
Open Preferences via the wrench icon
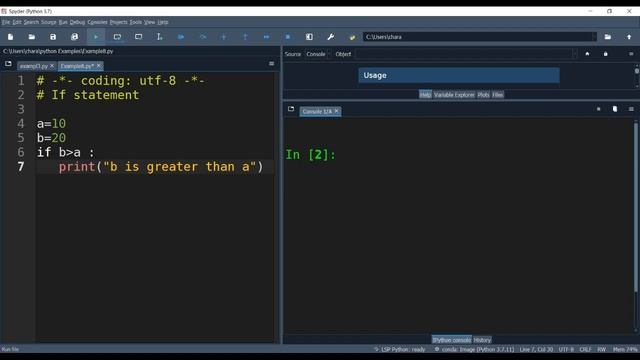click(x=331, y=37)
